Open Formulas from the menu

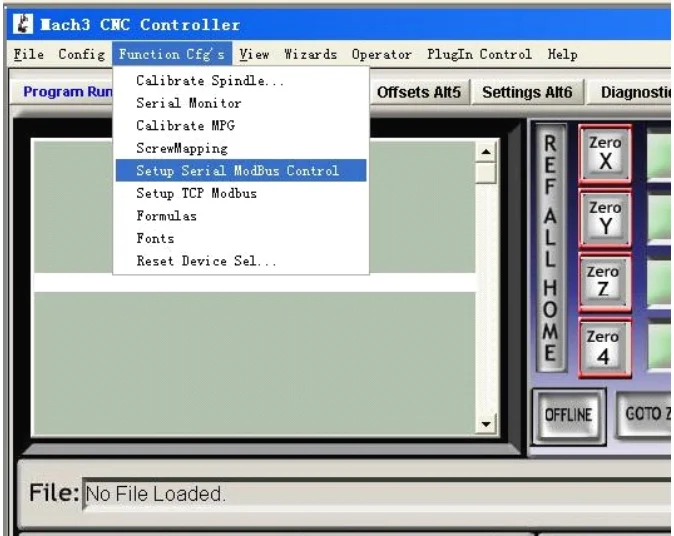point(241,216)
